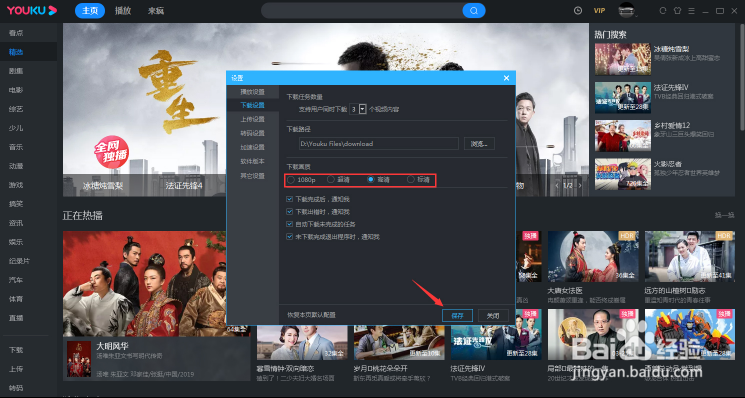The width and height of the screenshot is (745, 398).
Task: Click the 关闭 button in settings
Action: tap(493, 315)
